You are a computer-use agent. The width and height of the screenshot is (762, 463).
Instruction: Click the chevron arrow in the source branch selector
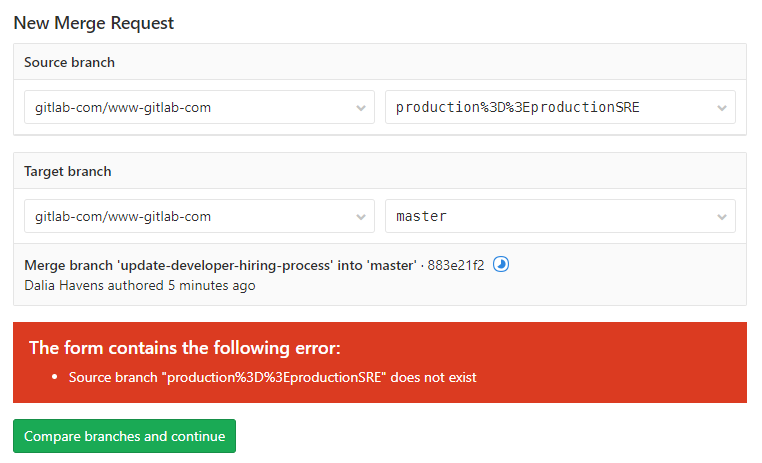722,108
